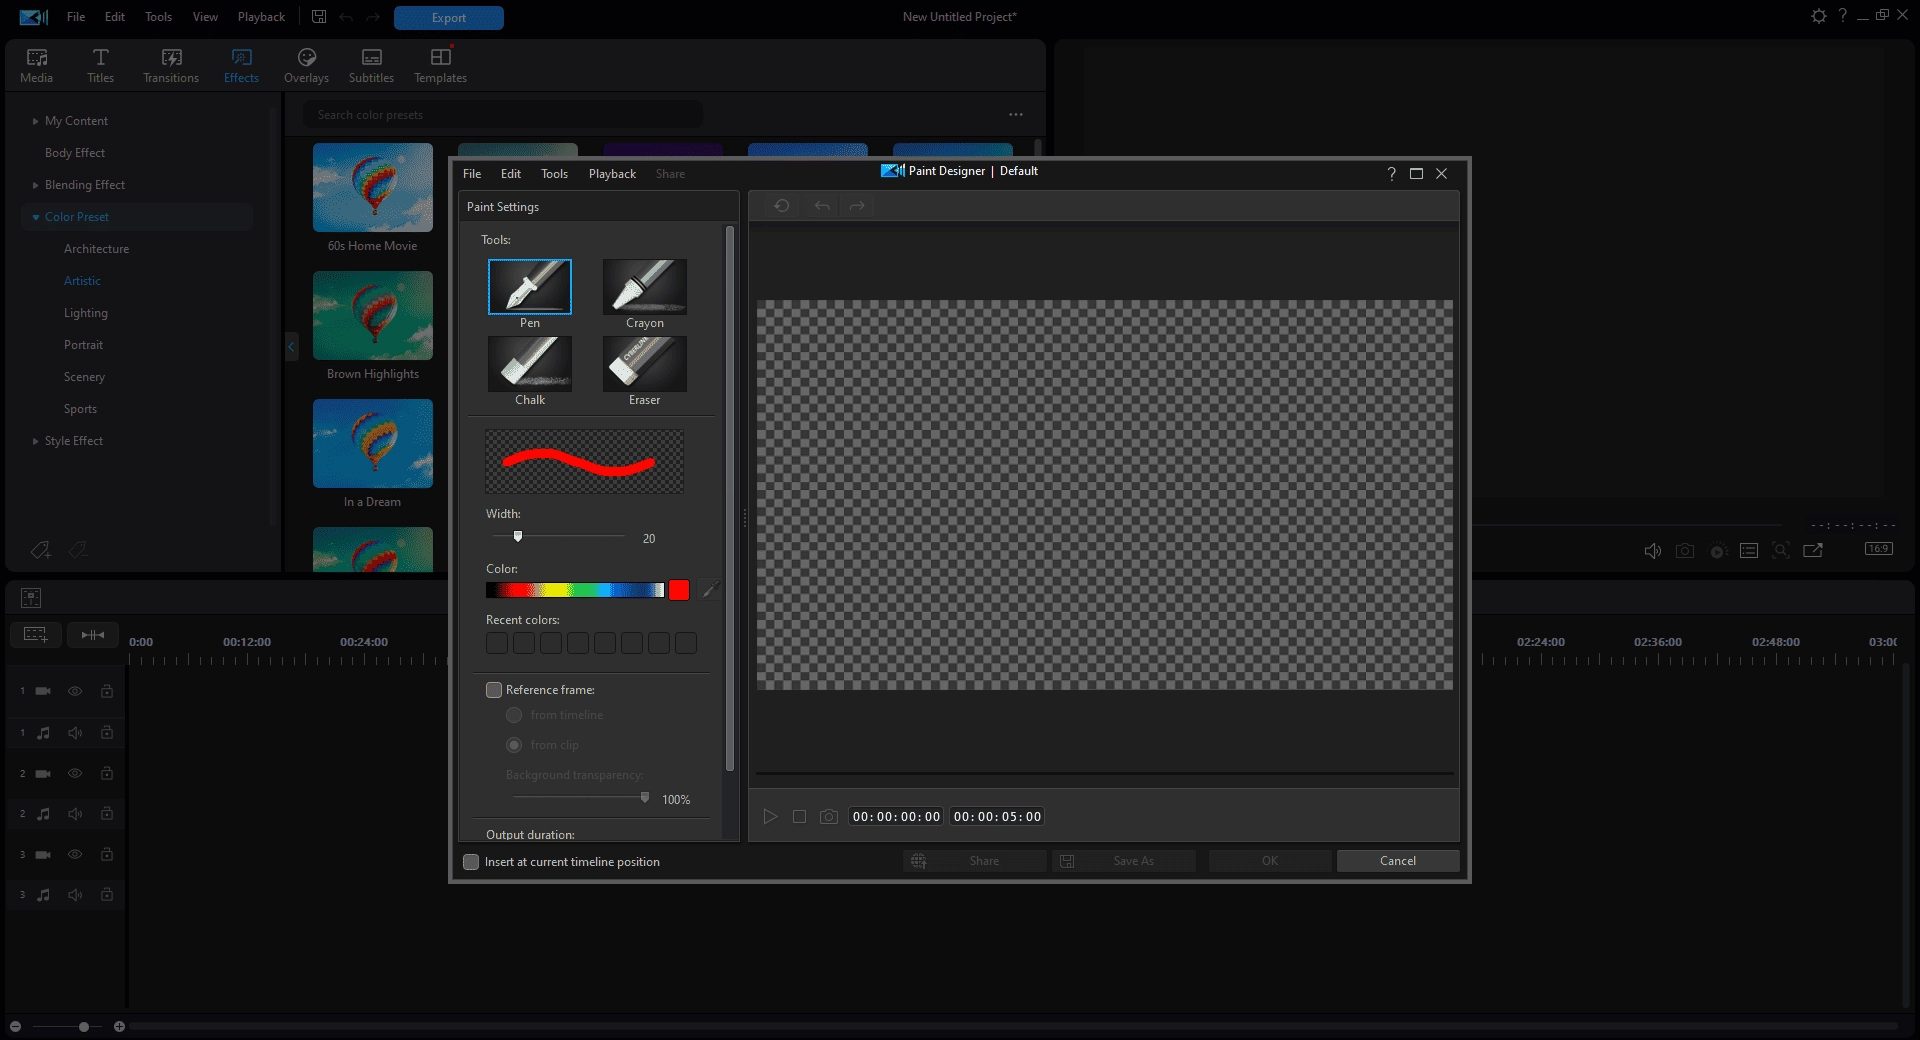Collapse the Color Preset category
This screenshot has width=1920, height=1040.
[x=36, y=217]
